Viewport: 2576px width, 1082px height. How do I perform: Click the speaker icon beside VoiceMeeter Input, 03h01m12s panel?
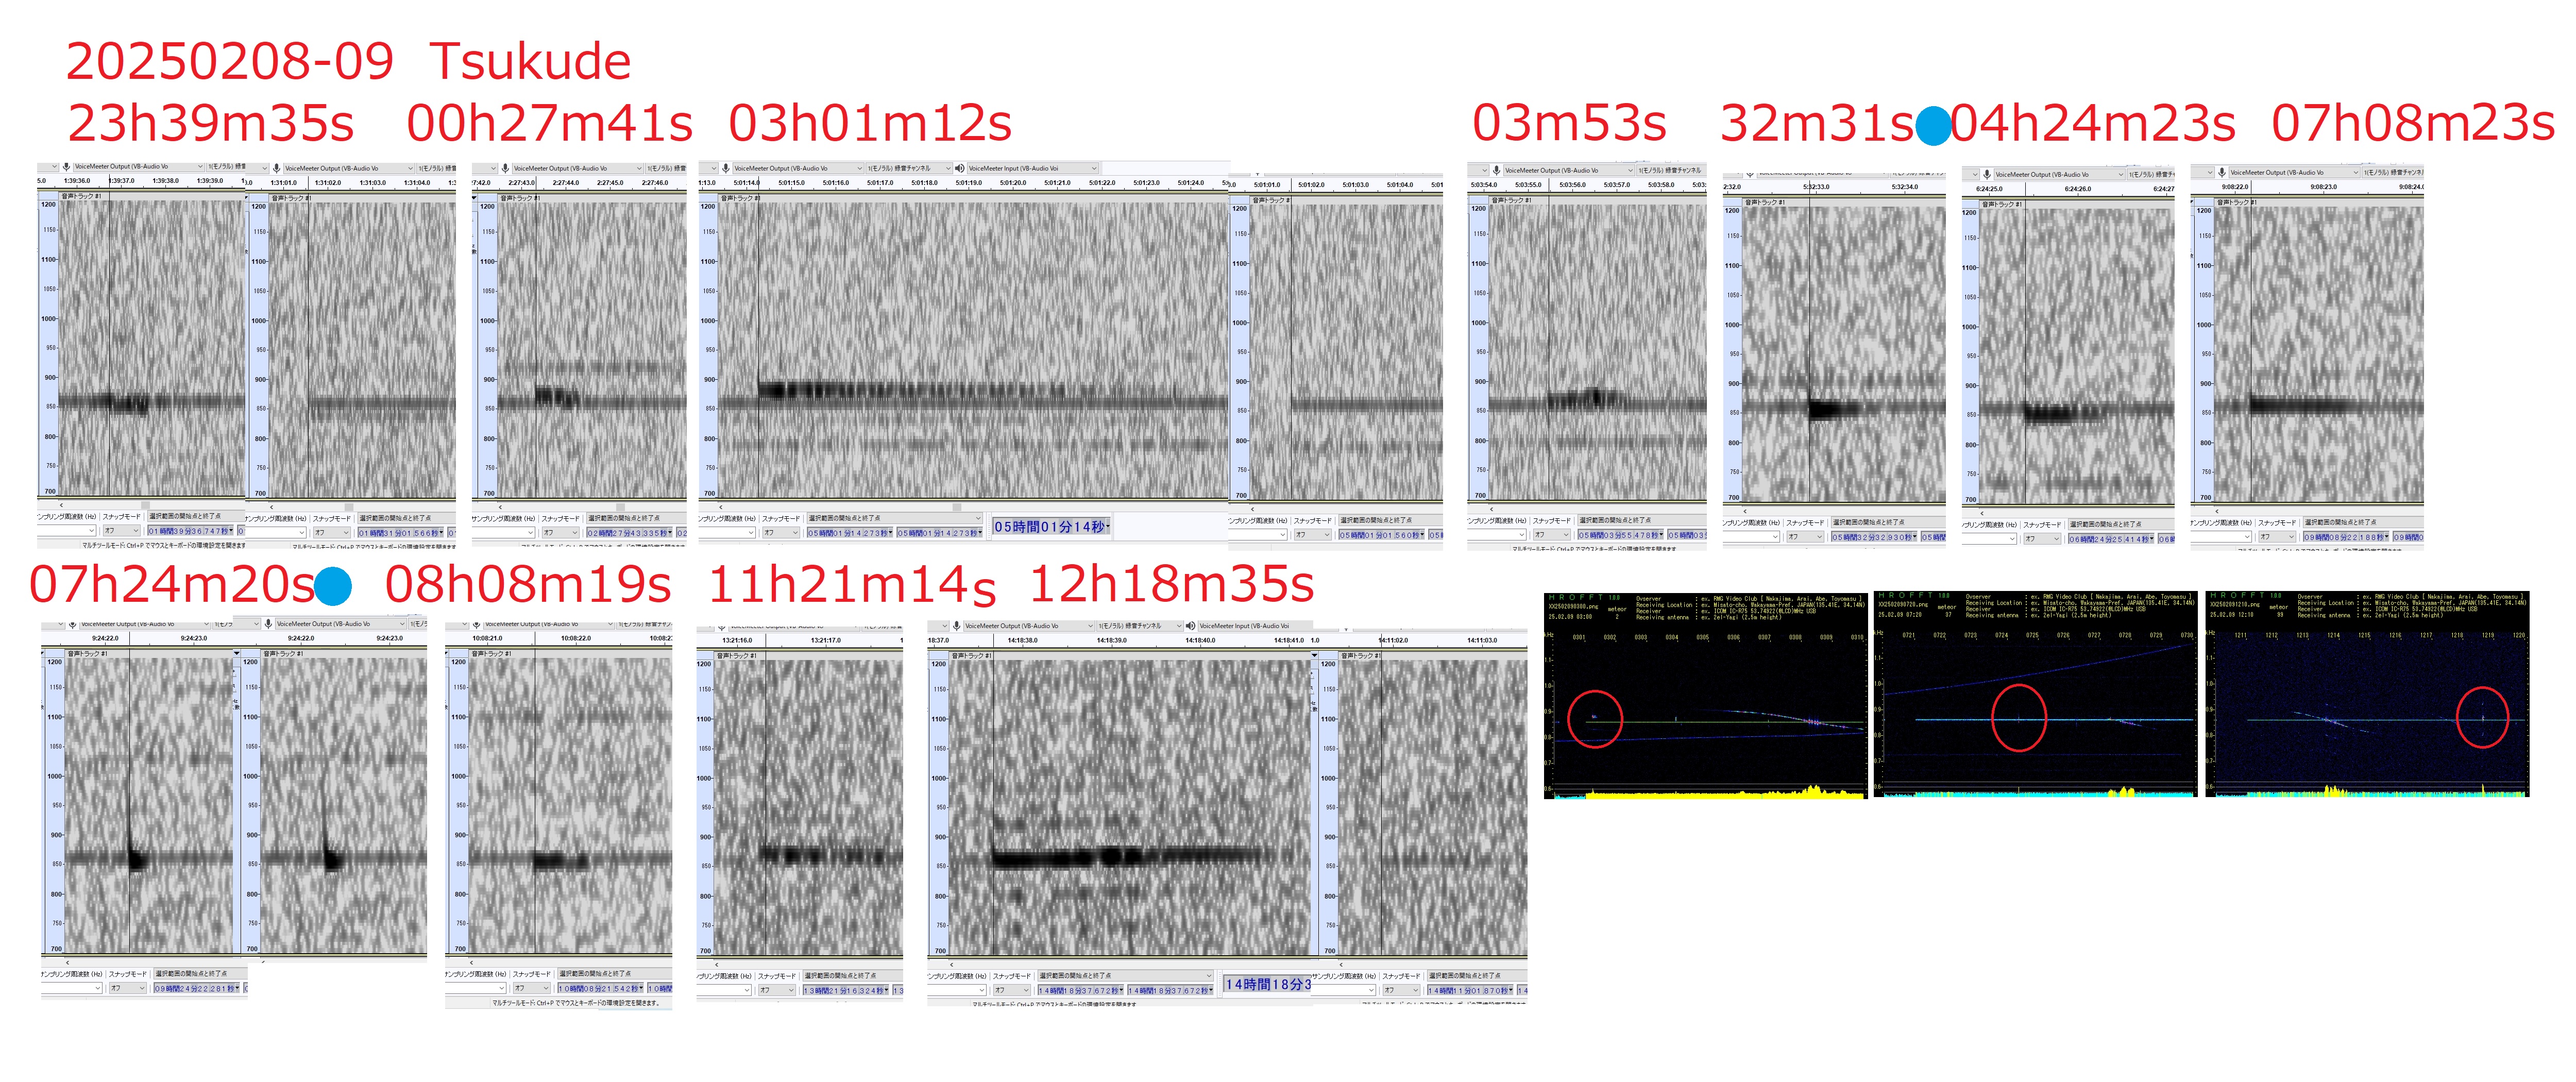tap(960, 168)
